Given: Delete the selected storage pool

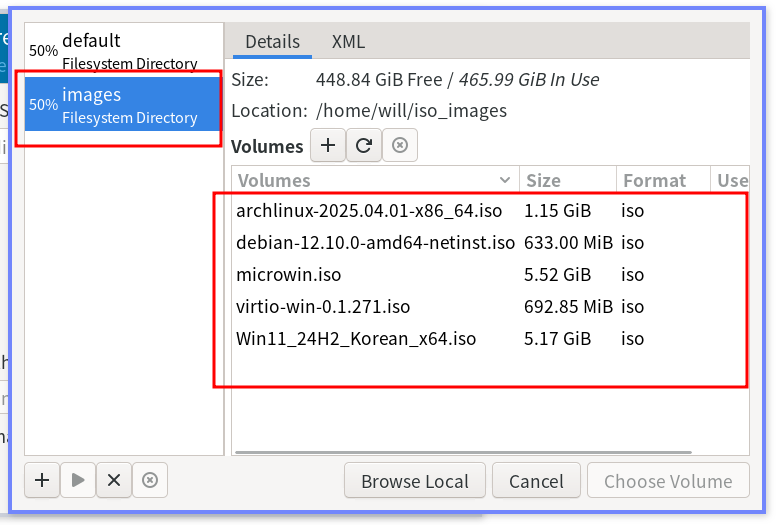Looking at the screenshot, I should [x=150, y=480].
